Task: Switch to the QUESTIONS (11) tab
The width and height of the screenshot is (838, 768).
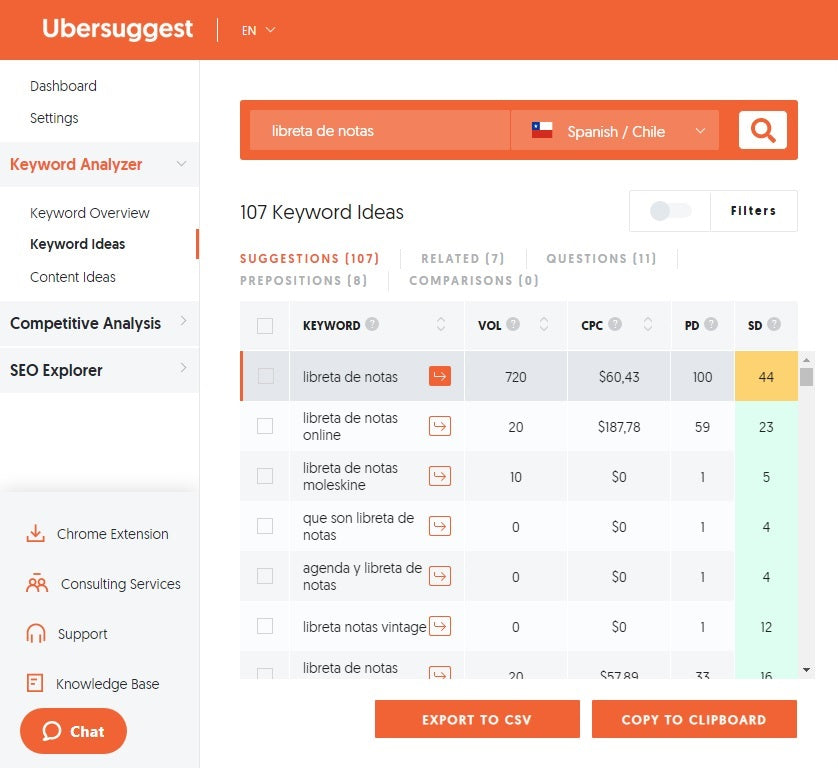Action: click(601, 259)
